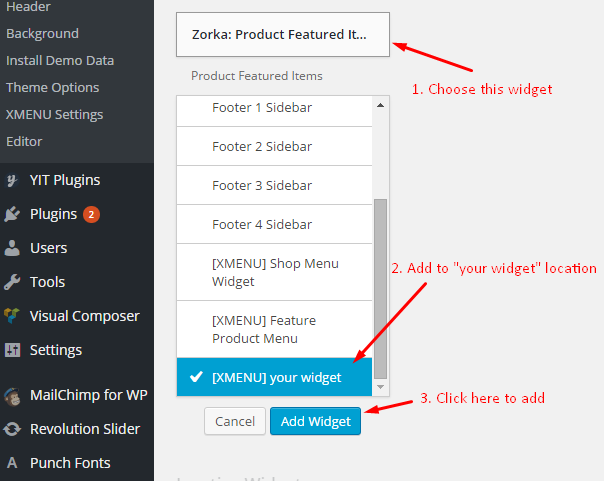Click the Settings sliders icon
This screenshot has height=481, width=604.
[12, 350]
